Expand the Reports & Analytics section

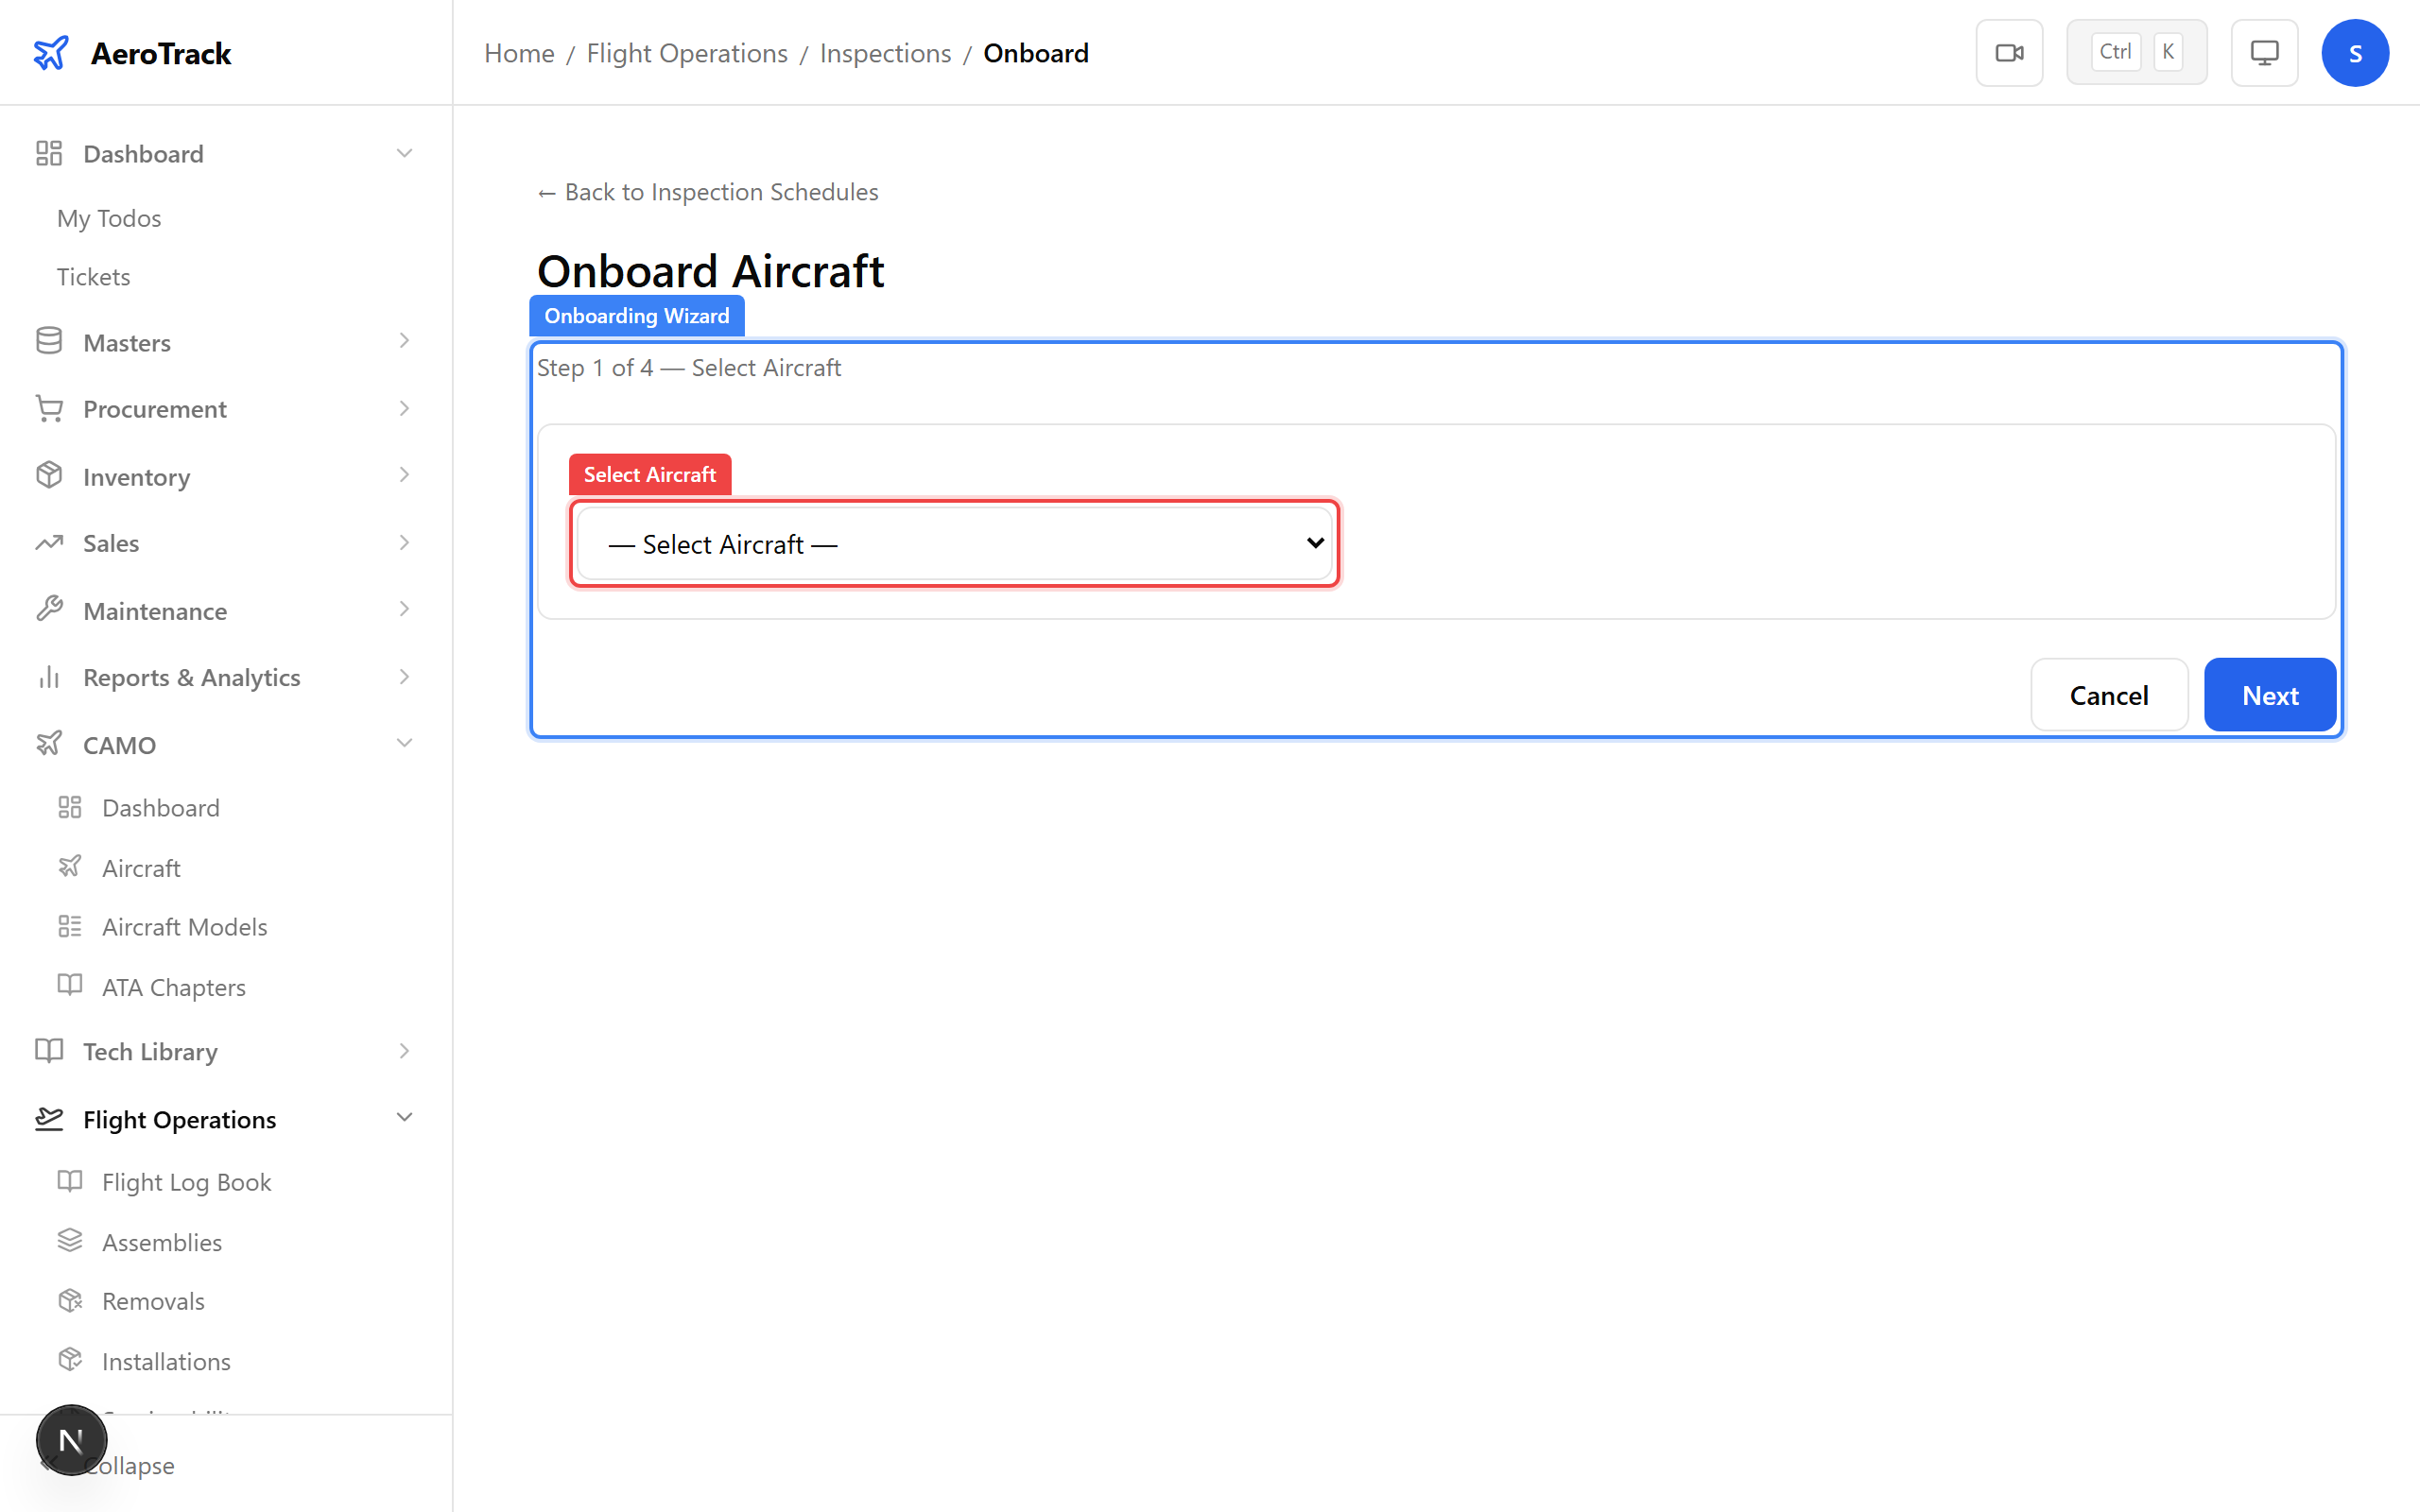tap(404, 676)
